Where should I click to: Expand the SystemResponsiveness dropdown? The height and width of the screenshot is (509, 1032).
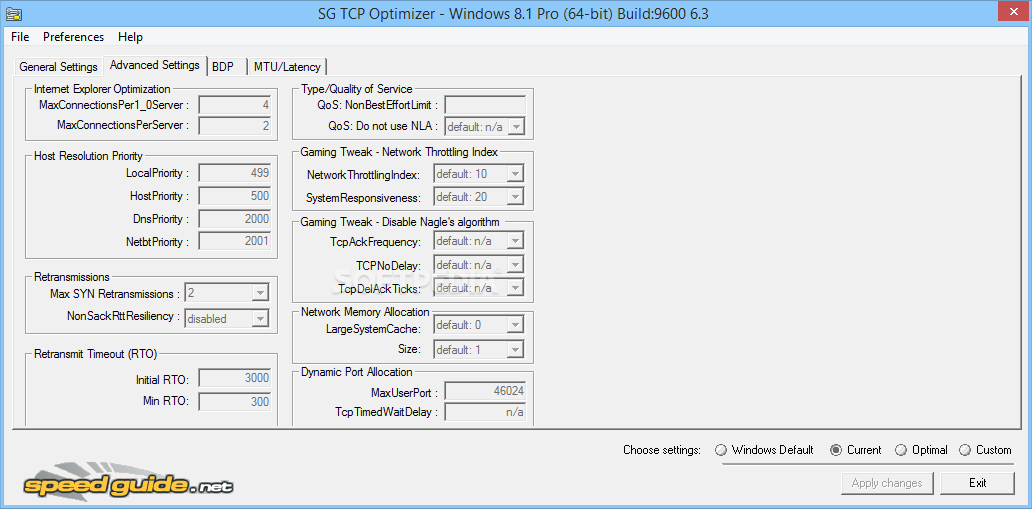coord(478,197)
